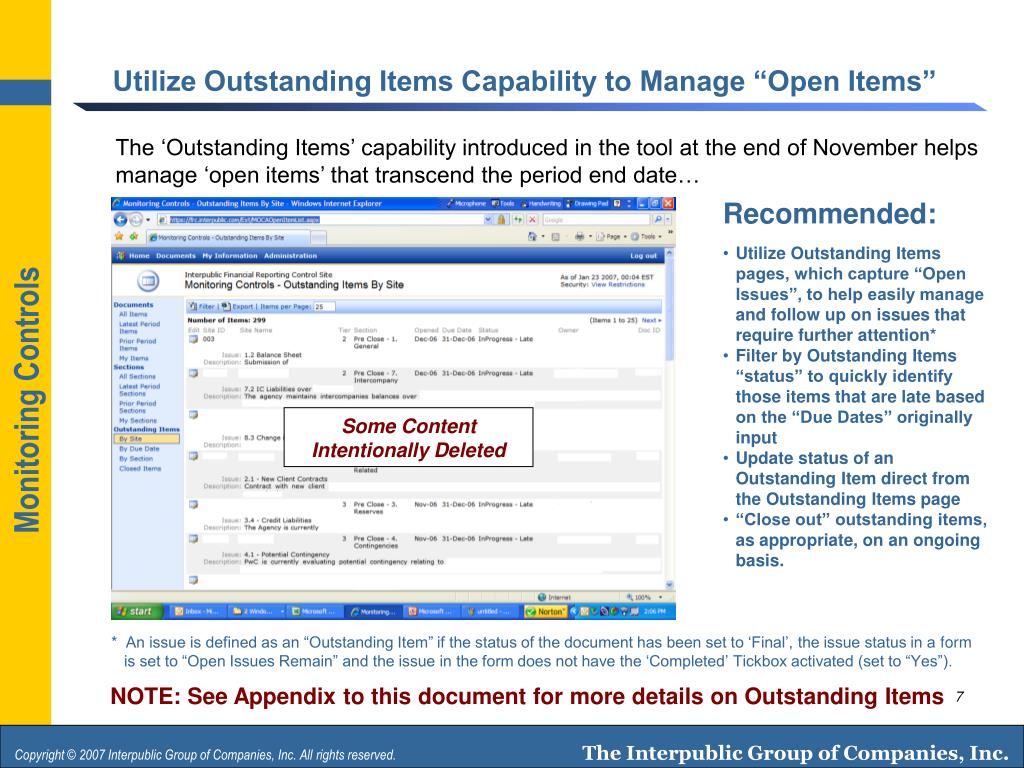Click the round site logo icon
This screenshot has height=768, width=1024.
[148, 281]
